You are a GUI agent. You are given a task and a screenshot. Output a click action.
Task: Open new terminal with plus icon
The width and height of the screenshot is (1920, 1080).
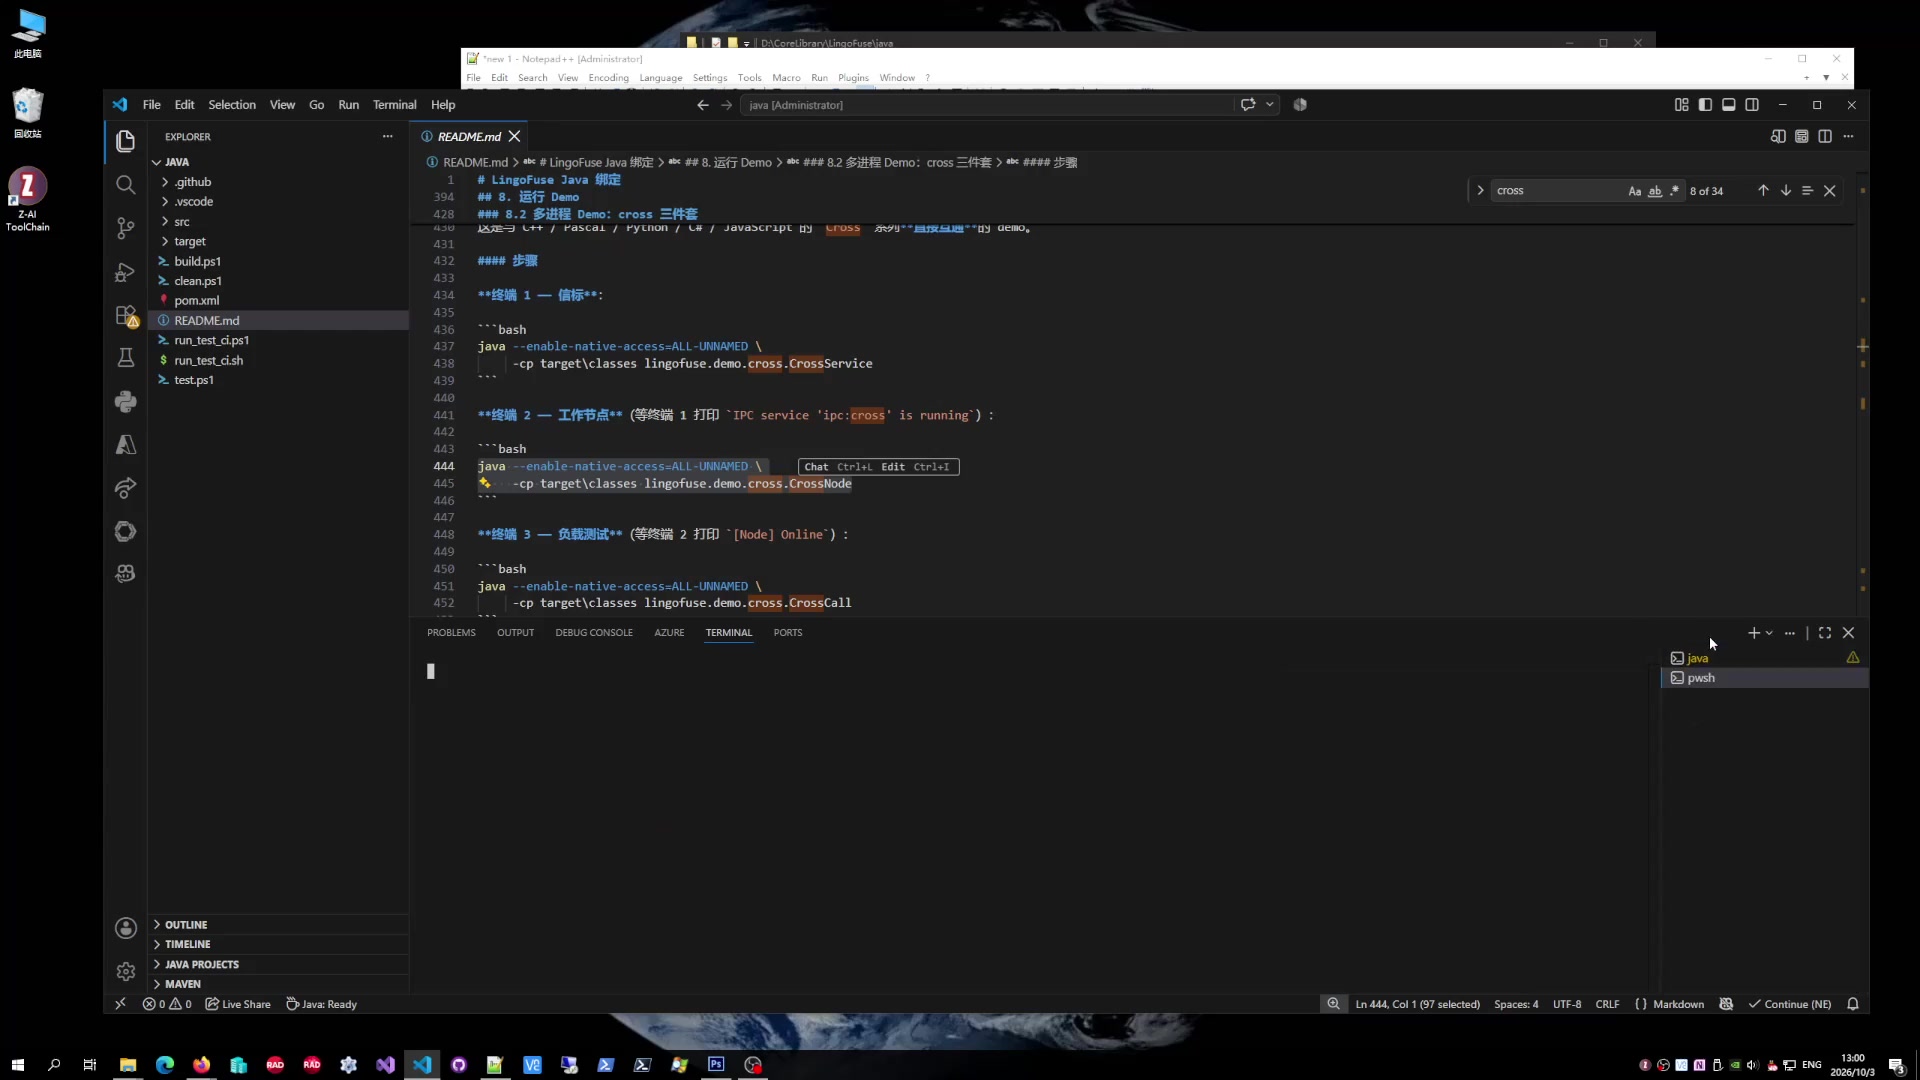1753,633
